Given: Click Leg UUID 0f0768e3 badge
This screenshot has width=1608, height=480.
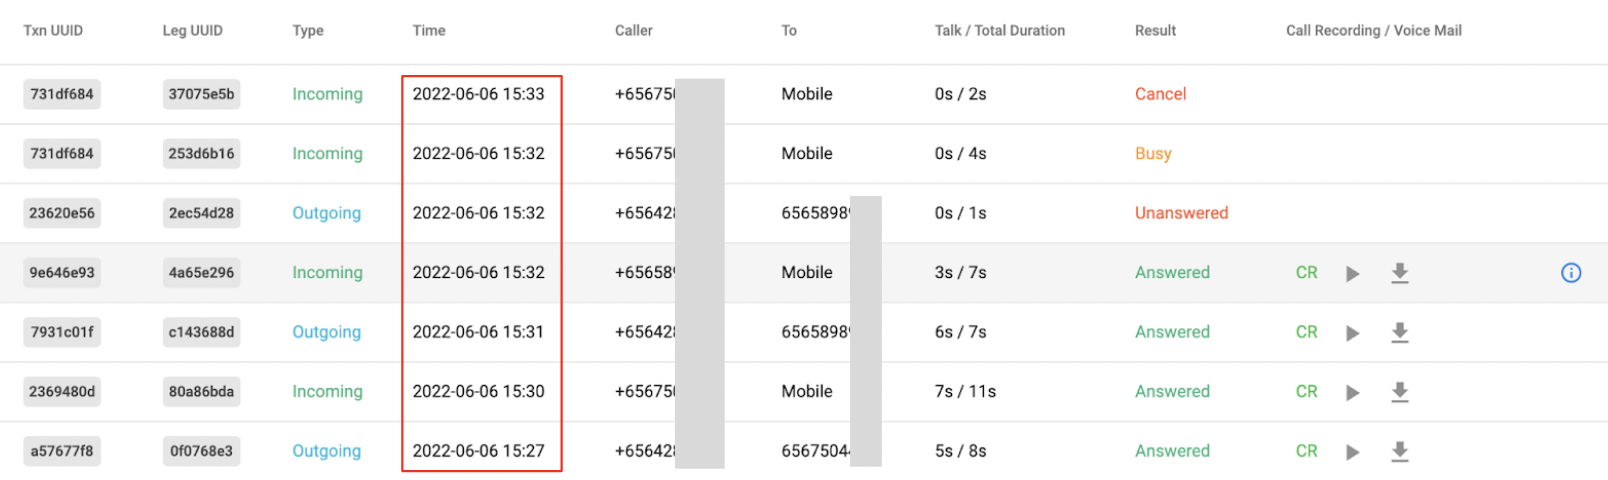Looking at the screenshot, I should (201, 451).
